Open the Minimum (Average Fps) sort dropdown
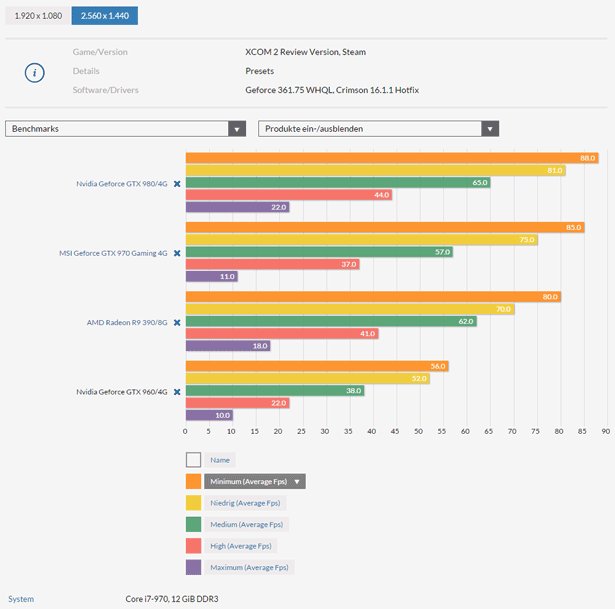Screen dimensions: 615x609 (254, 481)
